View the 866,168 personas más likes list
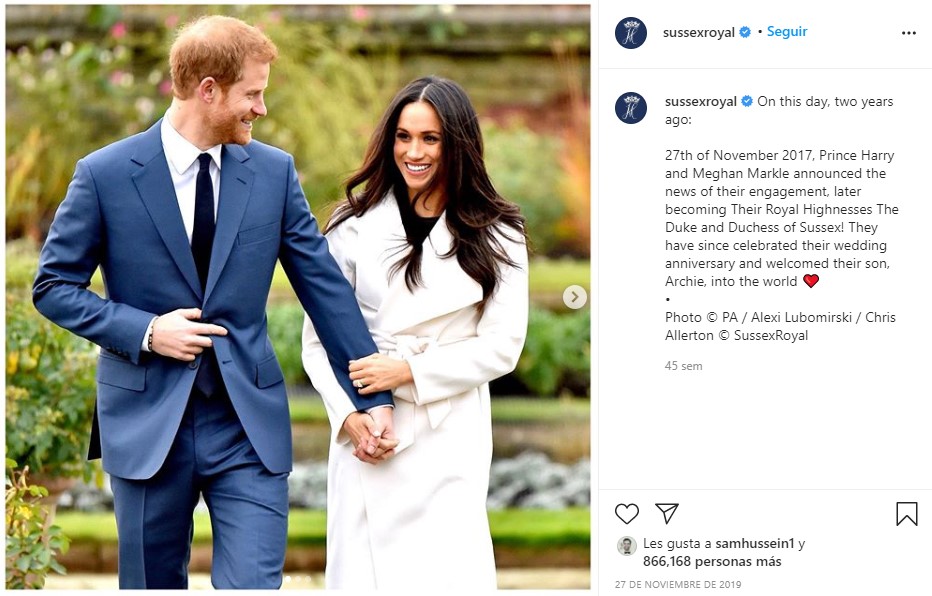The height and width of the screenshot is (596, 932). [712, 562]
